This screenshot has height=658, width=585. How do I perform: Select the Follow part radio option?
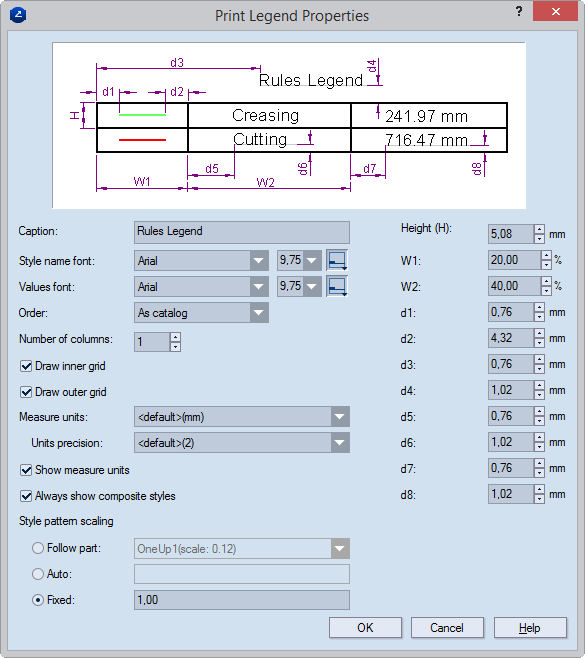38,548
